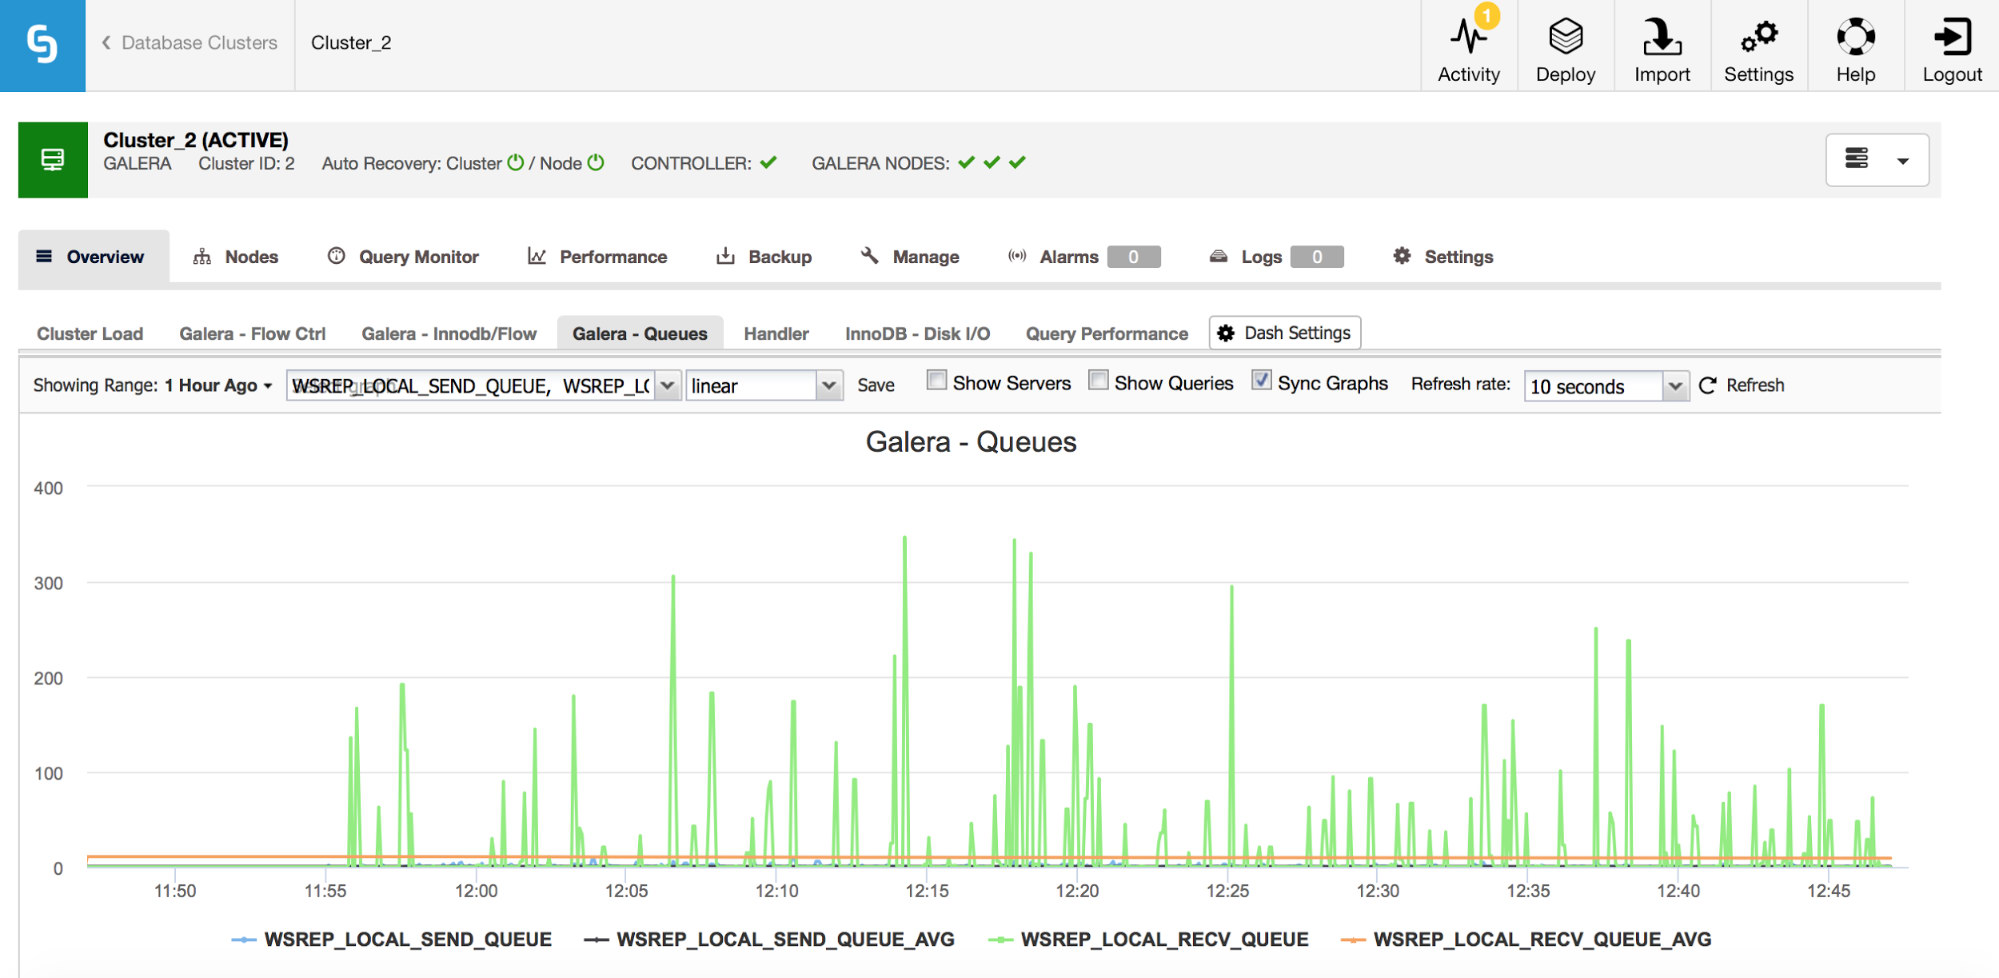
Task: Open the cluster actions dropdown menu
Action: [1877, 160]
